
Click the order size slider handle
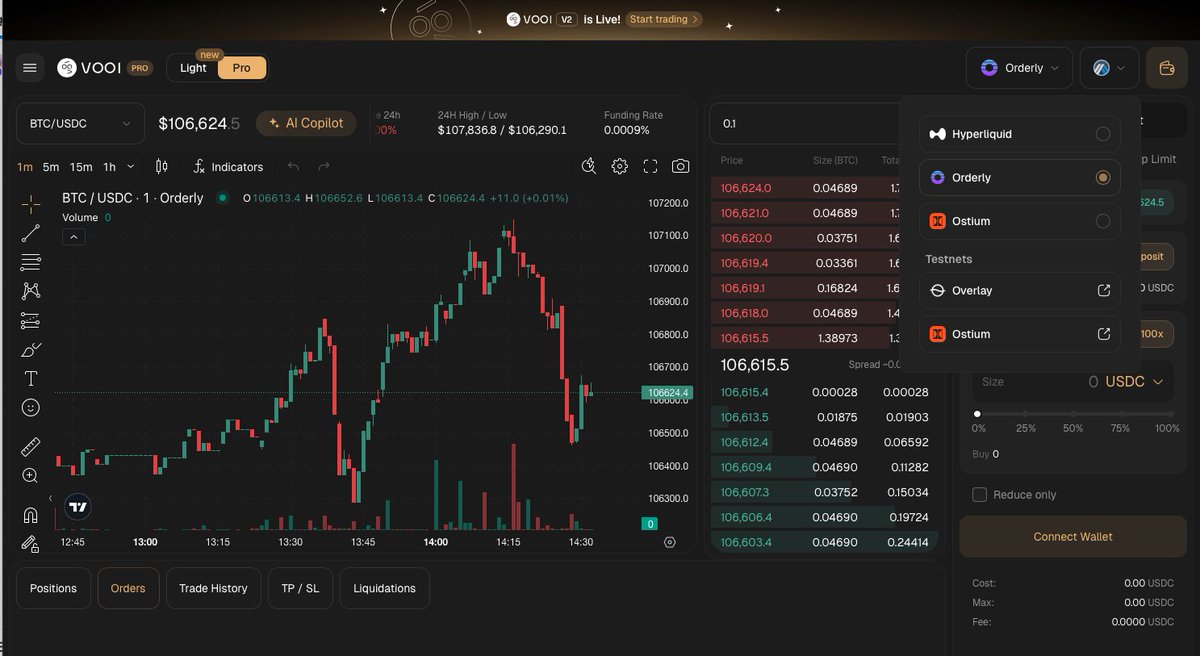coord(977,414)
